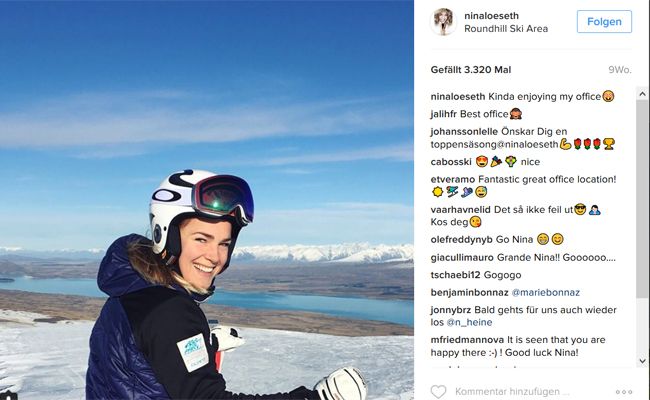This screenshot has height=400, width=650.
Task: Click the scrollbar down arrow in comments
Action: (642, 361)
